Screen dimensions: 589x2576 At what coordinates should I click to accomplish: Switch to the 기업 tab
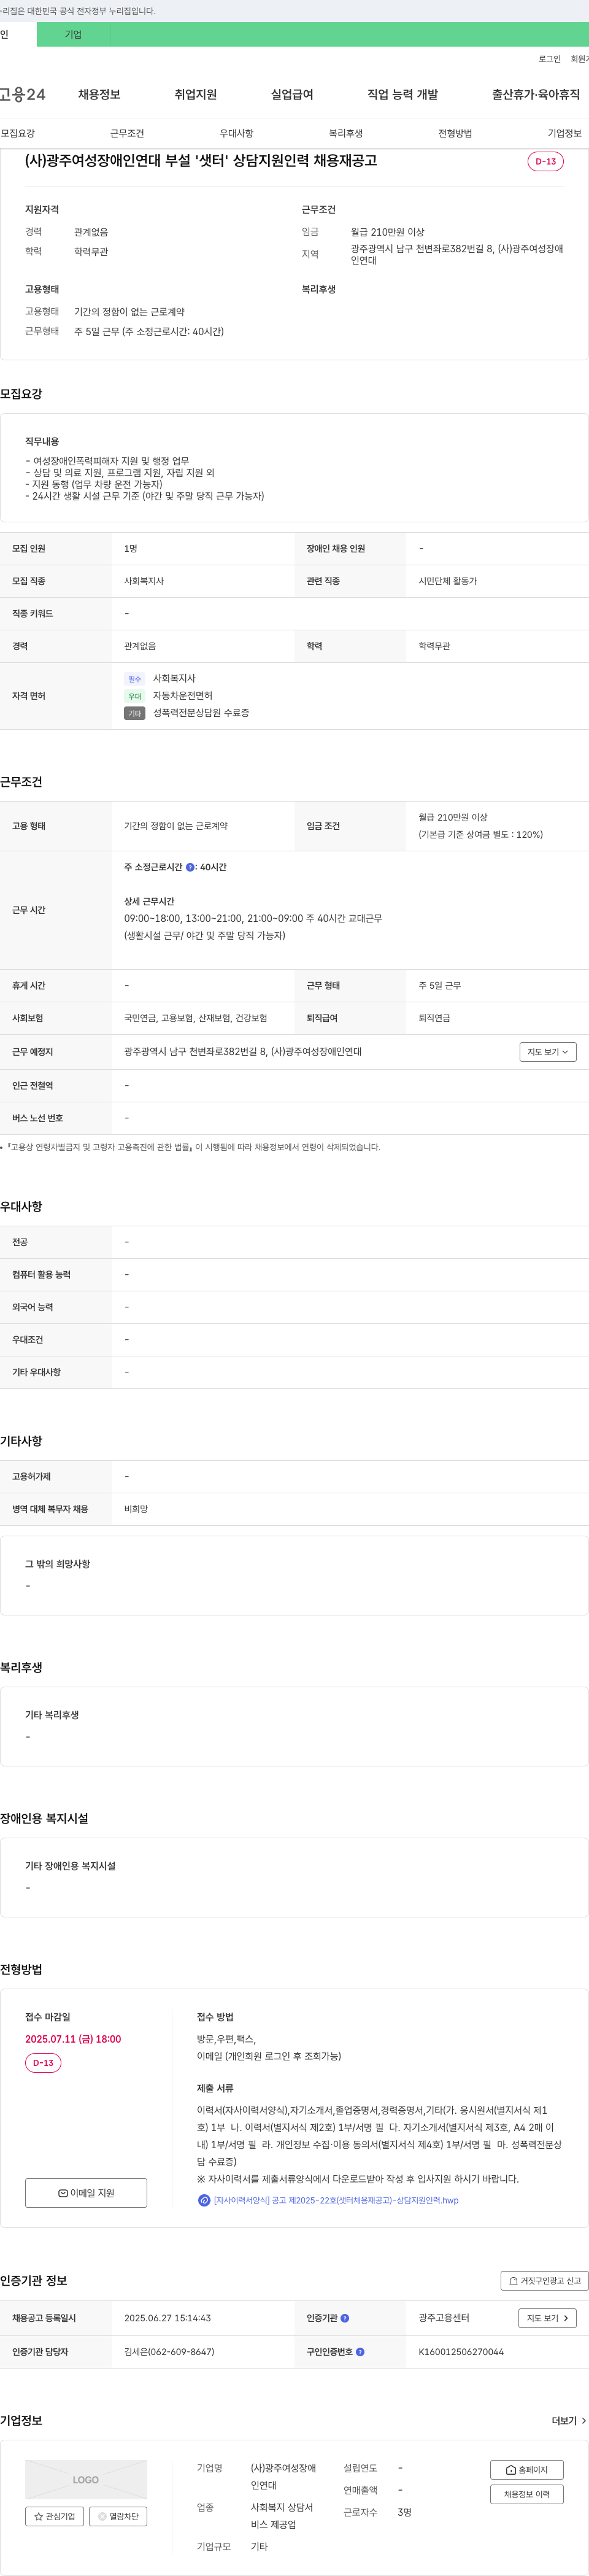[73, 34]
